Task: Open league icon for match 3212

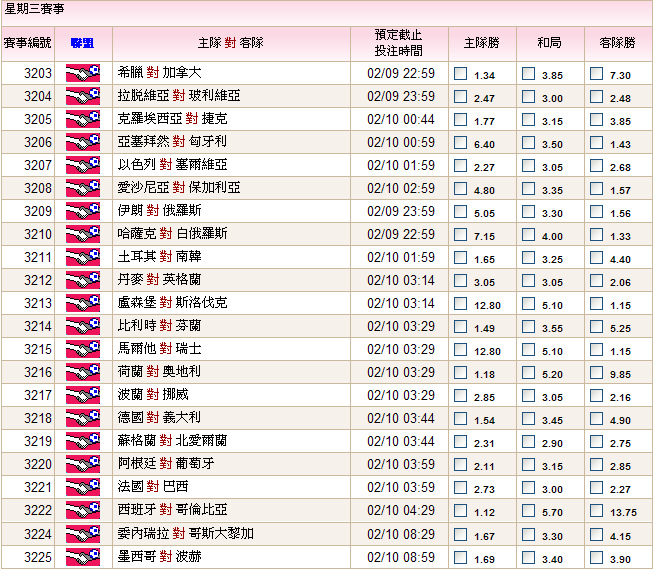Action: coord(83,280)
